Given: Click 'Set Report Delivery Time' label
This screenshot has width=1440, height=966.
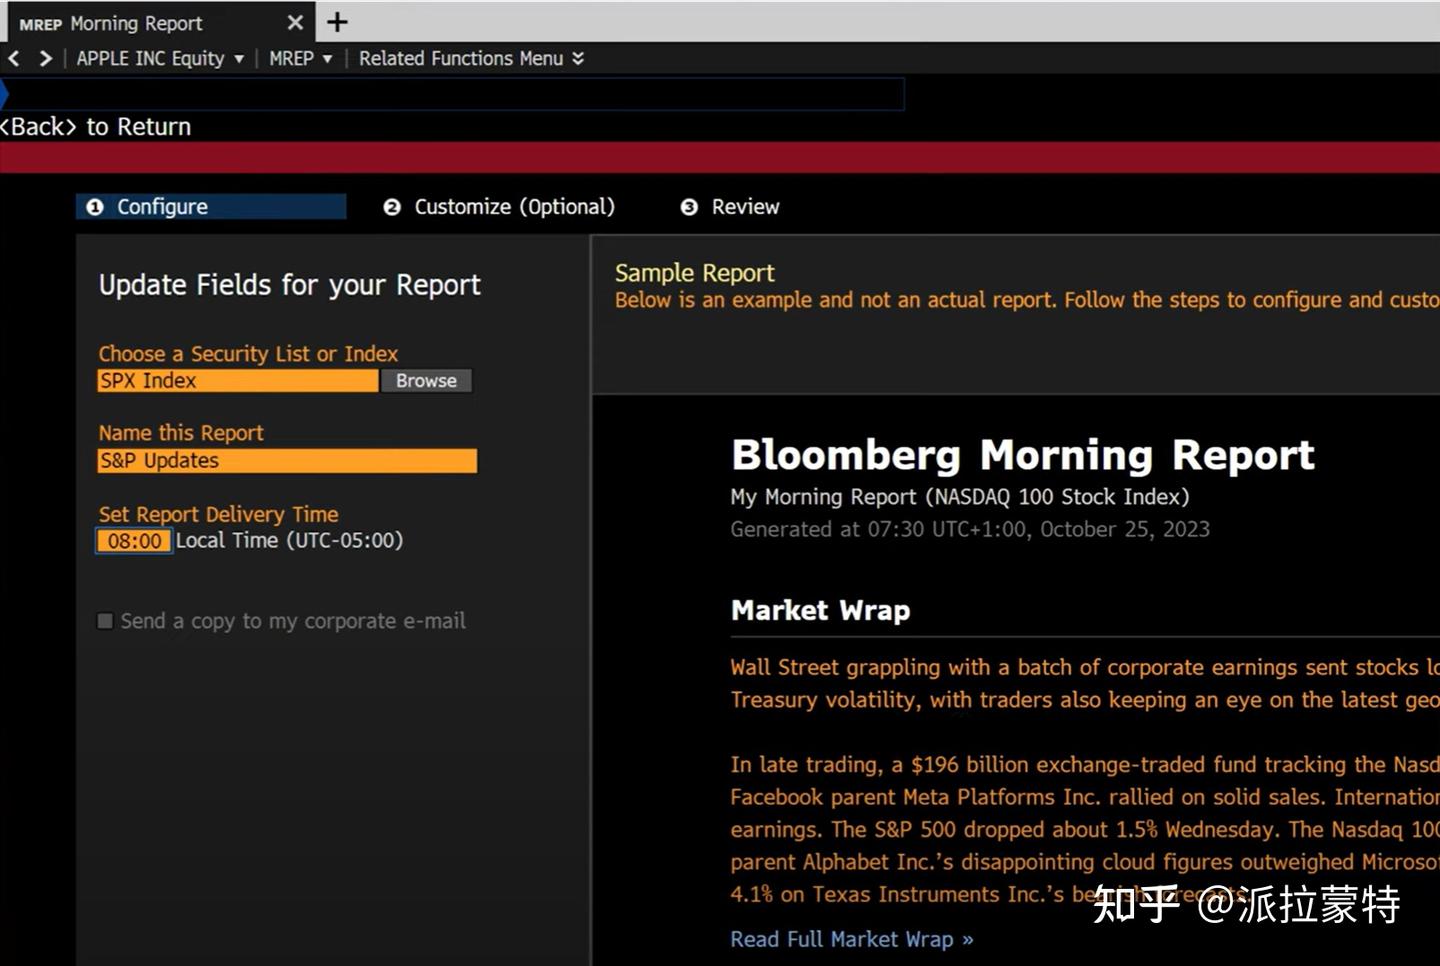Looking at the screenshot, I should [x=218, y=514].
